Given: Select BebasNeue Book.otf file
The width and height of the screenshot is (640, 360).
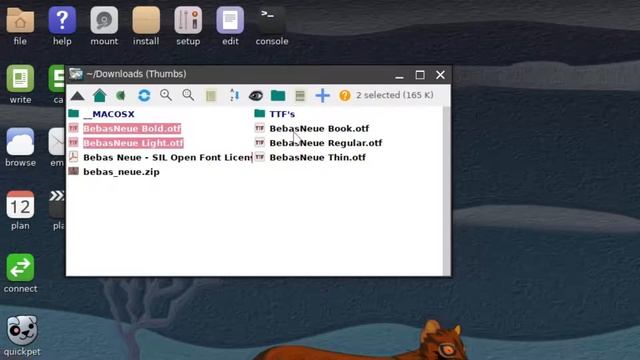Looking at the screenshot, I should point(319,129).
